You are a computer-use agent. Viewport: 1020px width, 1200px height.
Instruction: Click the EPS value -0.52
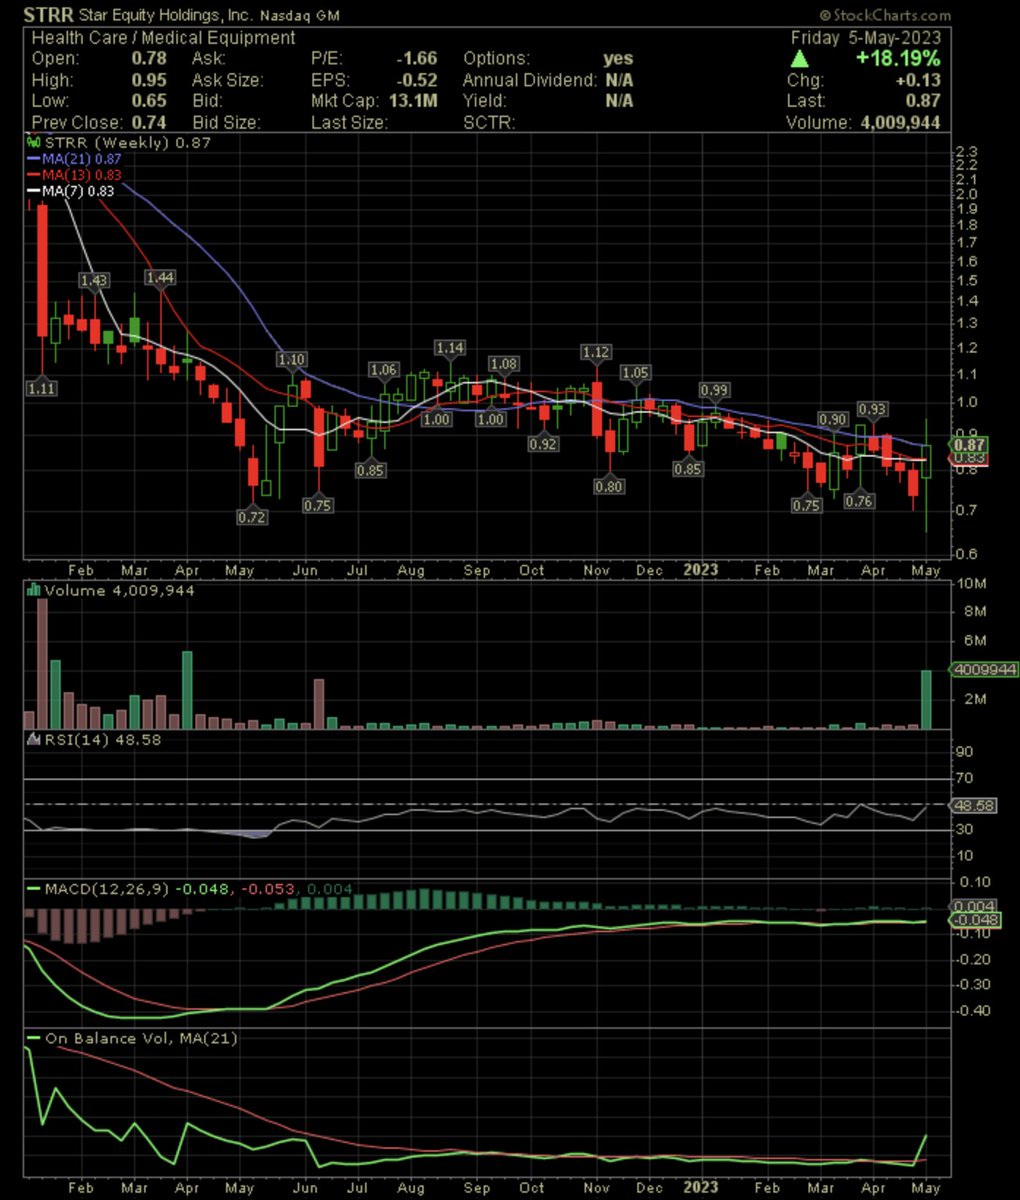(418, 80)
